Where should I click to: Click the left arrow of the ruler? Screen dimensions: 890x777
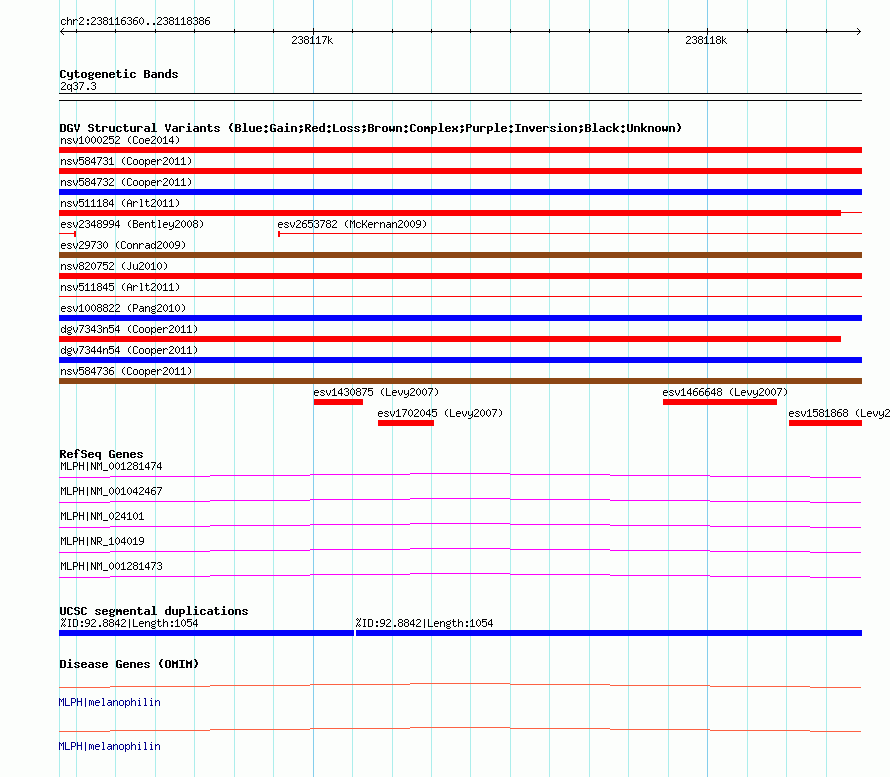tap(62, 32)
